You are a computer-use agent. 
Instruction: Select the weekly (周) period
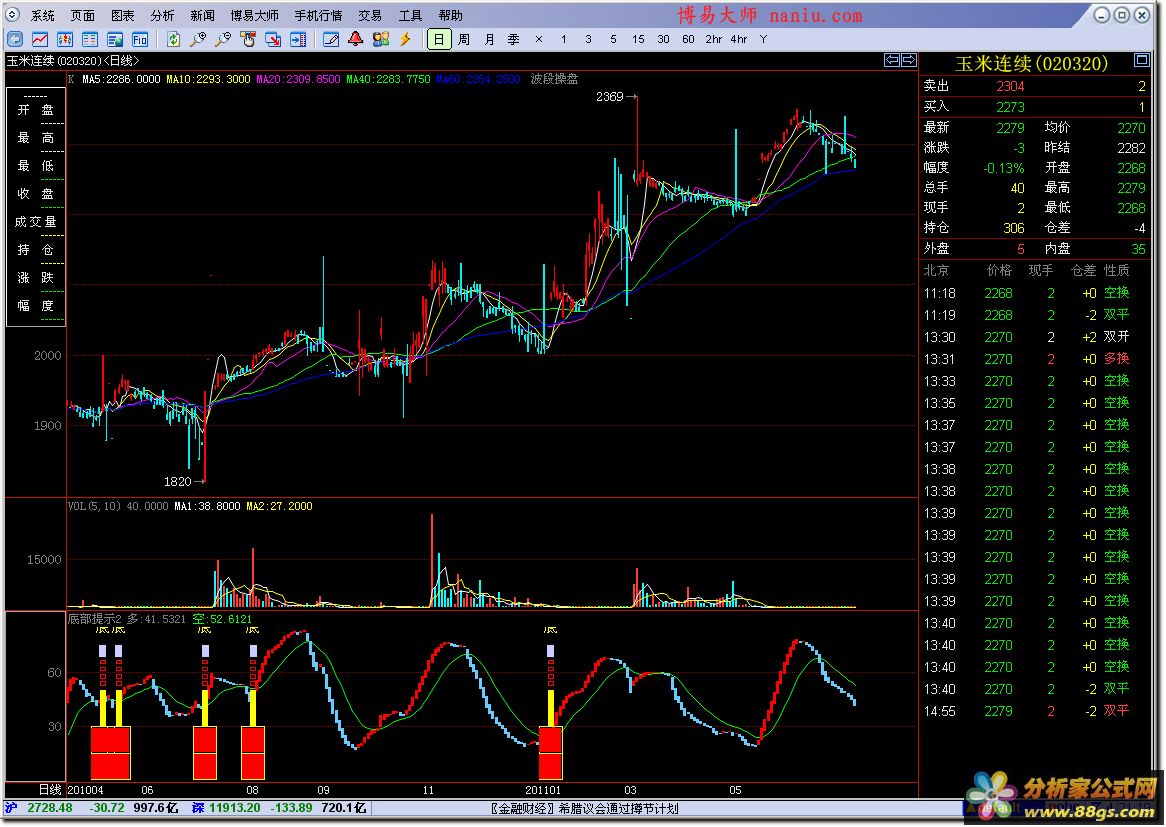tap(464, 39)
